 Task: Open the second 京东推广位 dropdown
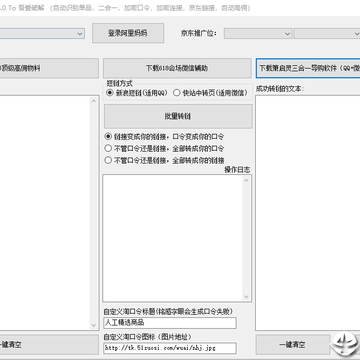[x=327, y=33]
